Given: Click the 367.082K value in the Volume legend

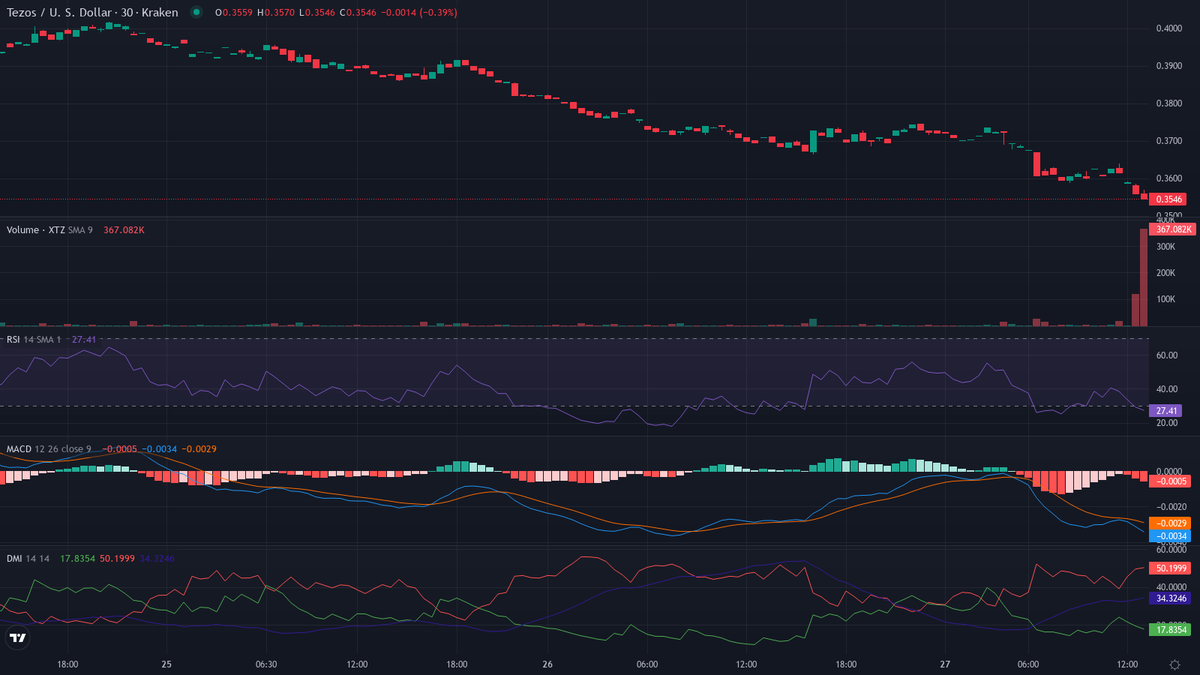Looking at the screenshot, I should click(124, 230).
